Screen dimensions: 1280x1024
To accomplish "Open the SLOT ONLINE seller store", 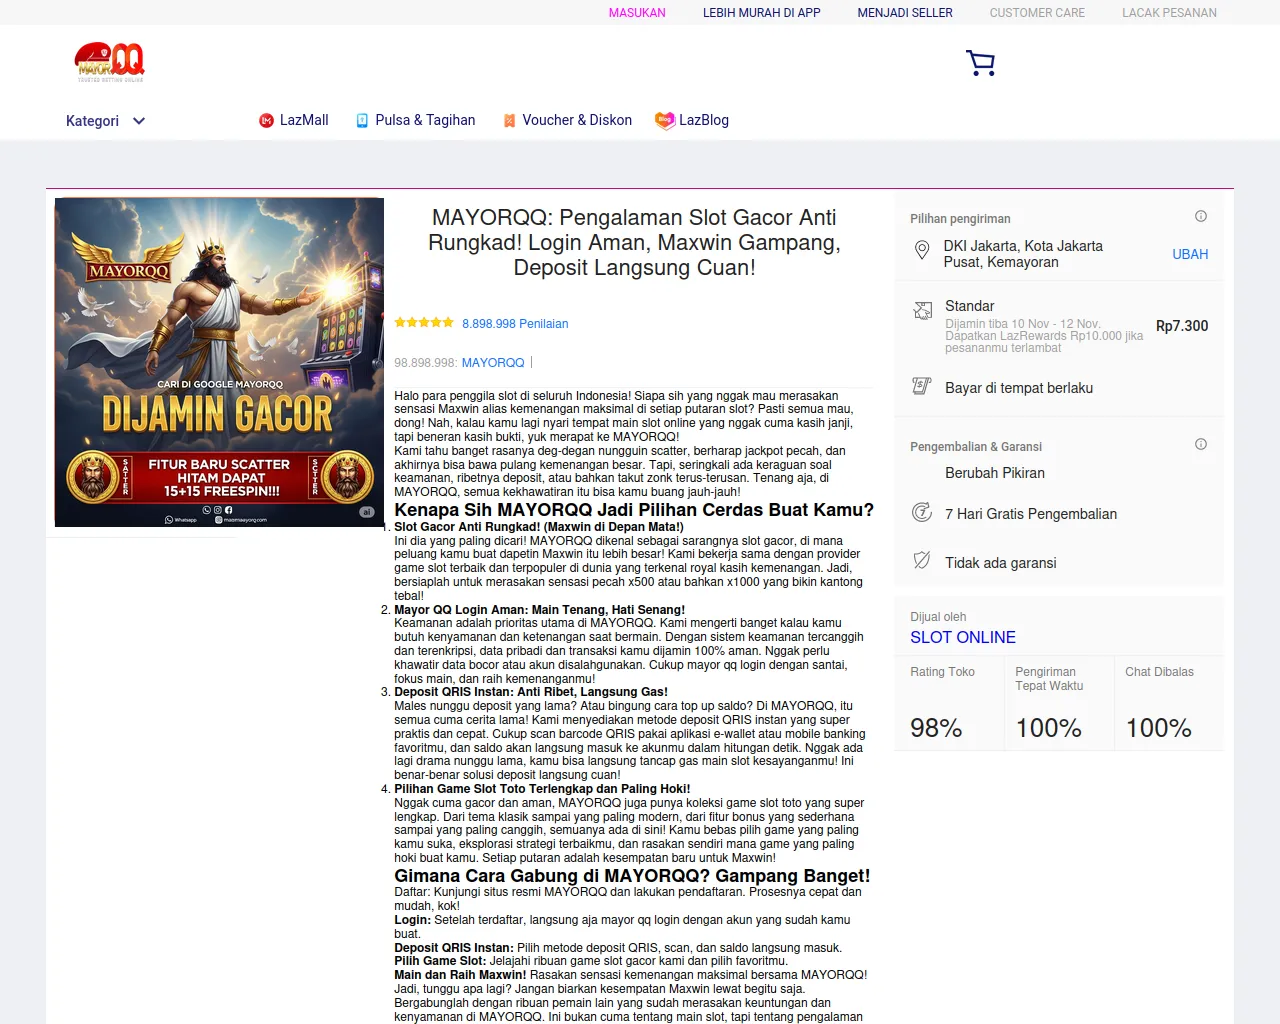I will [963, 637].
